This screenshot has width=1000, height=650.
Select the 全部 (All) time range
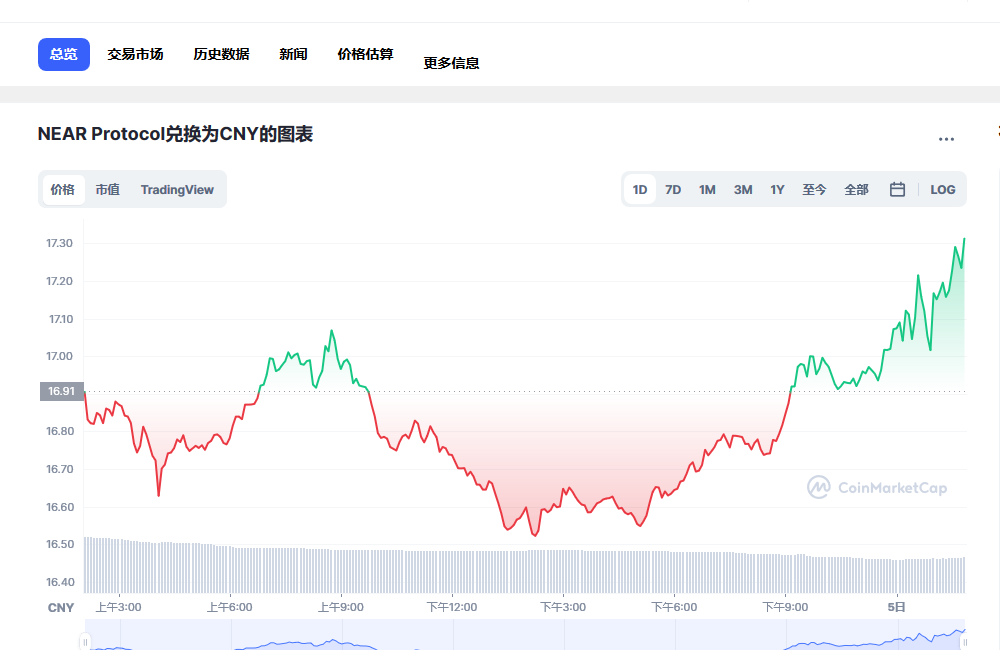856,189
